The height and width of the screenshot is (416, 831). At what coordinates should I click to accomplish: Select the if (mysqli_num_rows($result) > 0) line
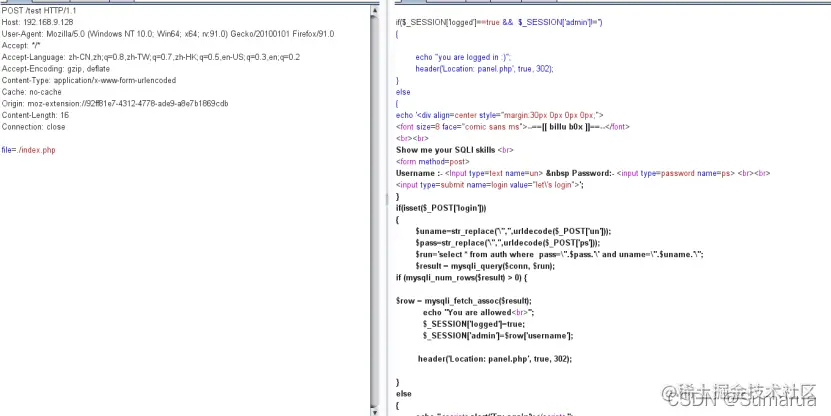462,278
